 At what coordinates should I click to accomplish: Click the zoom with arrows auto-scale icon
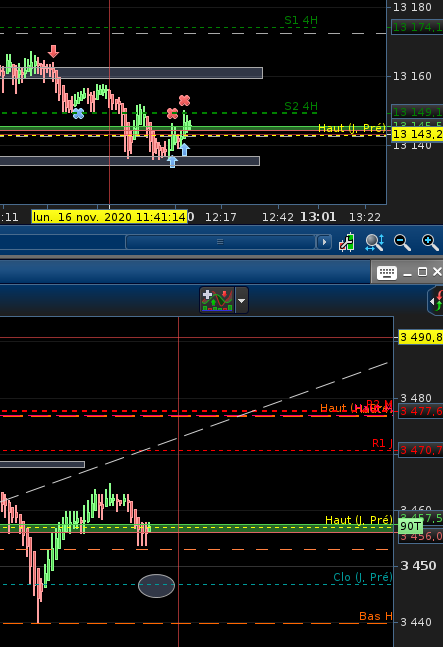coord(375,242)
